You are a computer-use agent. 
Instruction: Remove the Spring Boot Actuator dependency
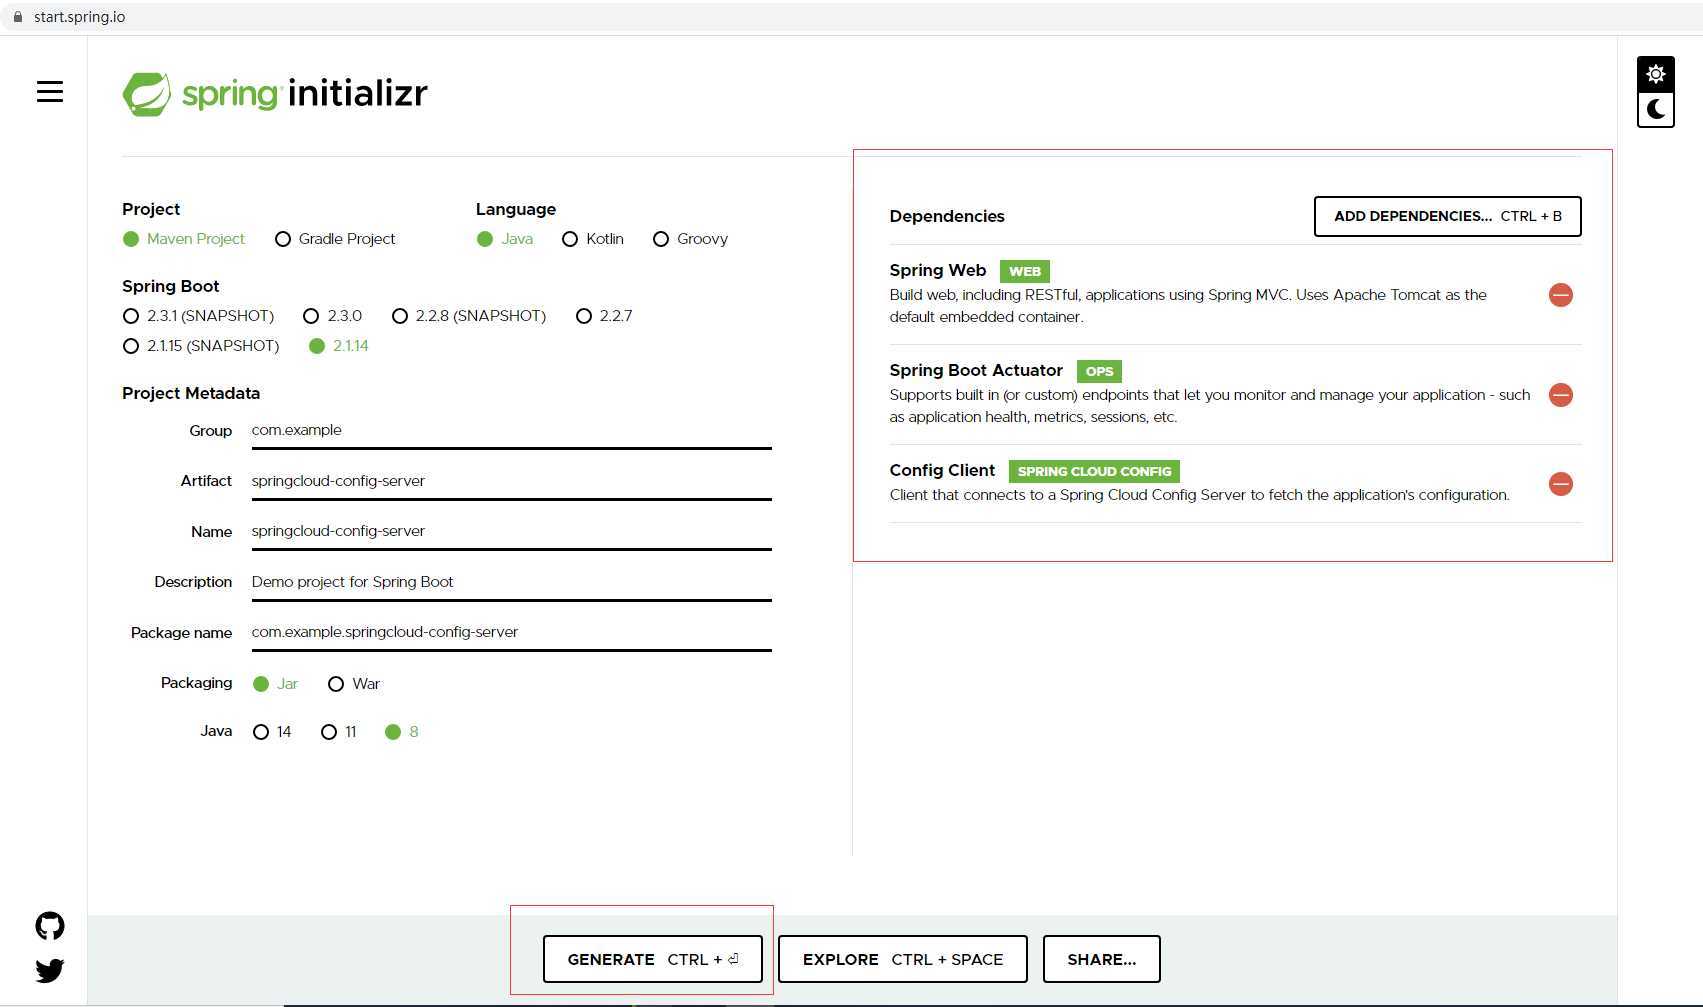(1560, 395)
